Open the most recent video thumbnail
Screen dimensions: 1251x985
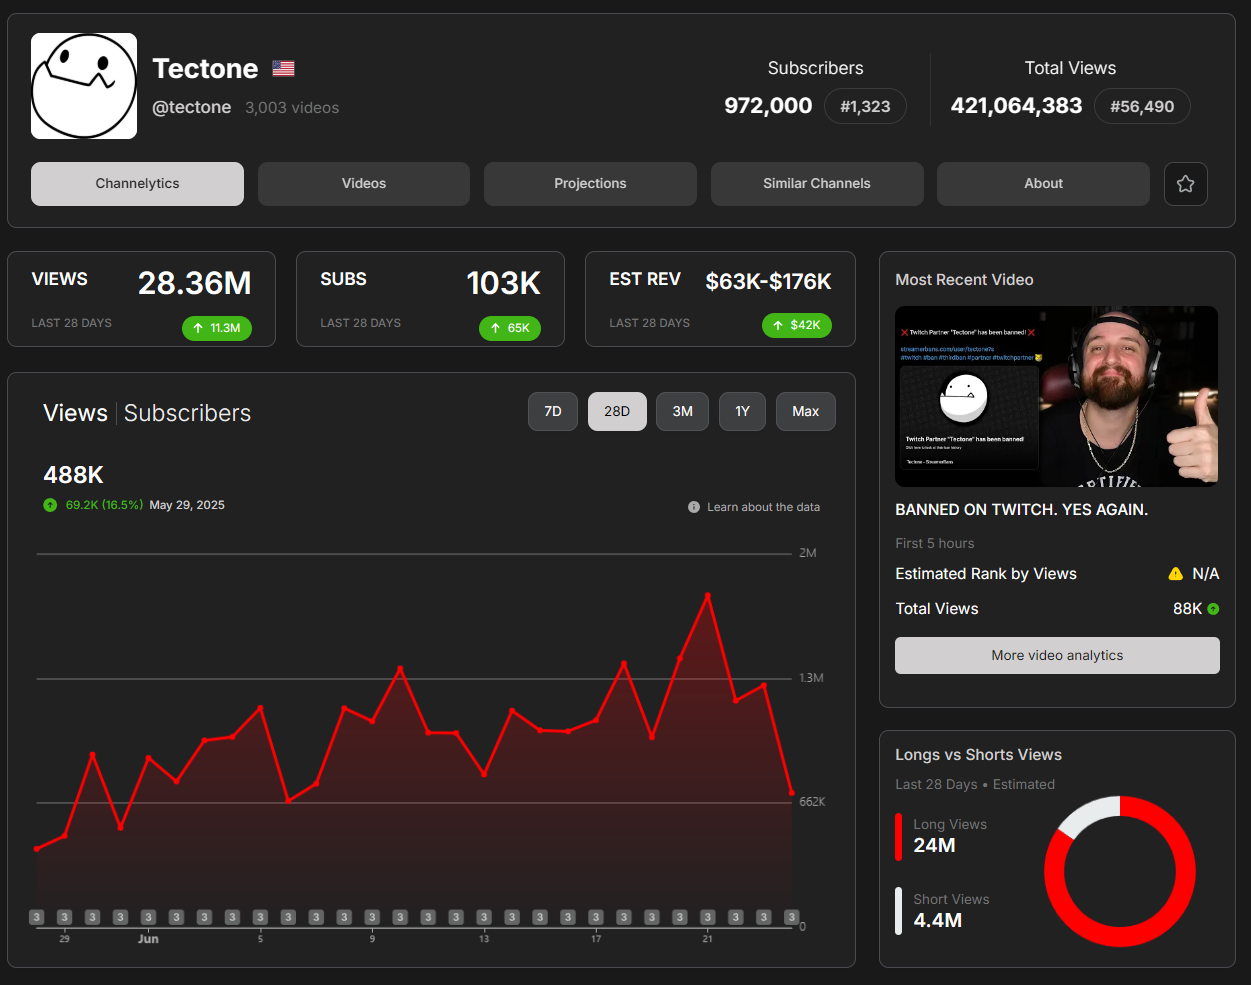(x=1056, y=396)
